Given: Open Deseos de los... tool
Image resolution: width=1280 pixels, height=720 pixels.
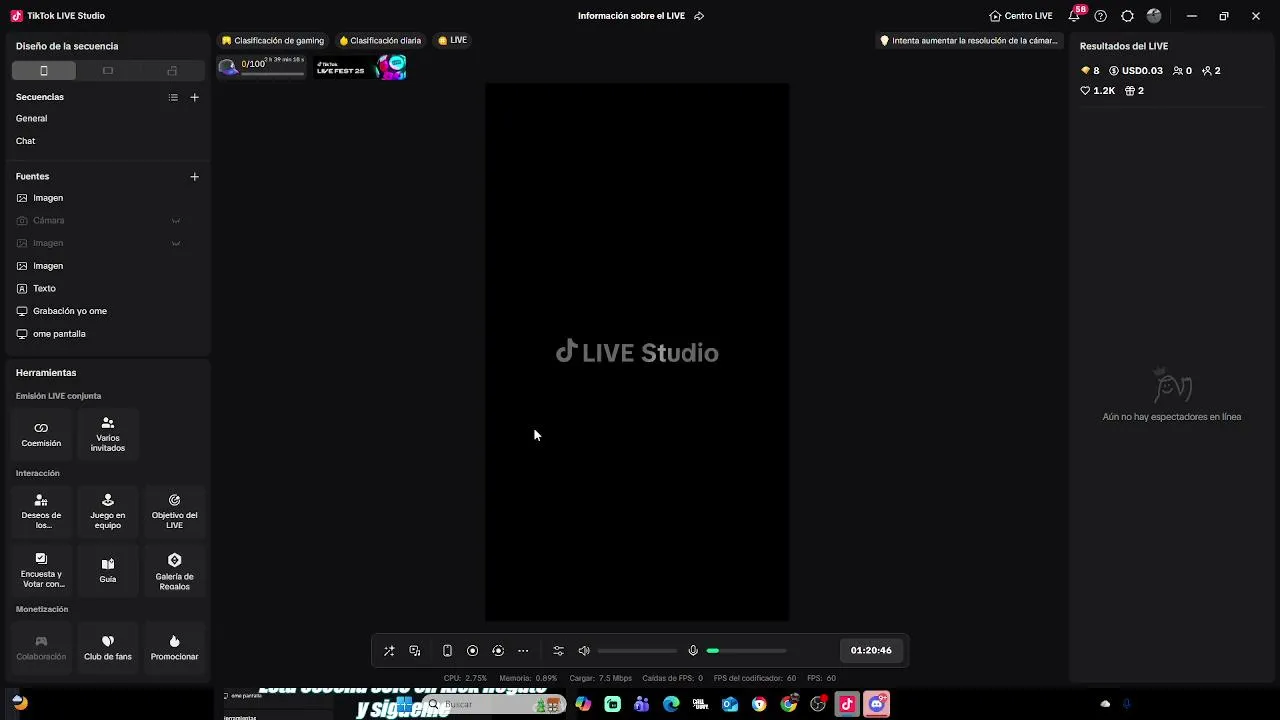Looking at the screenshot, I should tap(41, 511).
